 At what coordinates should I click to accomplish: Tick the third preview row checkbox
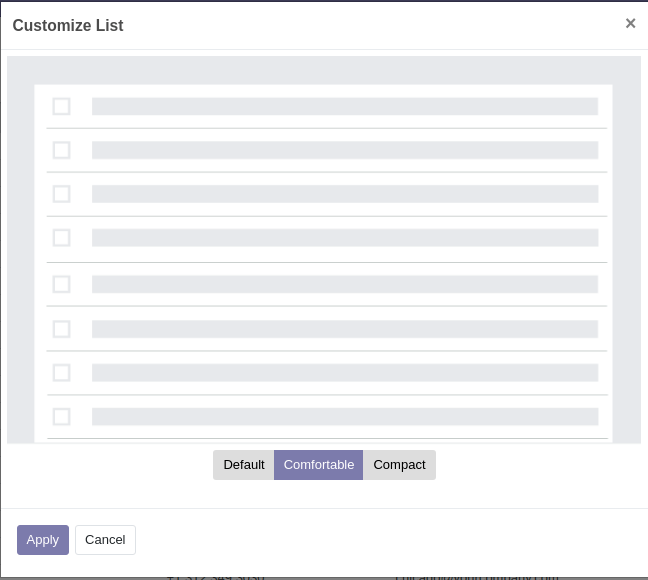(x=62, y=194)
